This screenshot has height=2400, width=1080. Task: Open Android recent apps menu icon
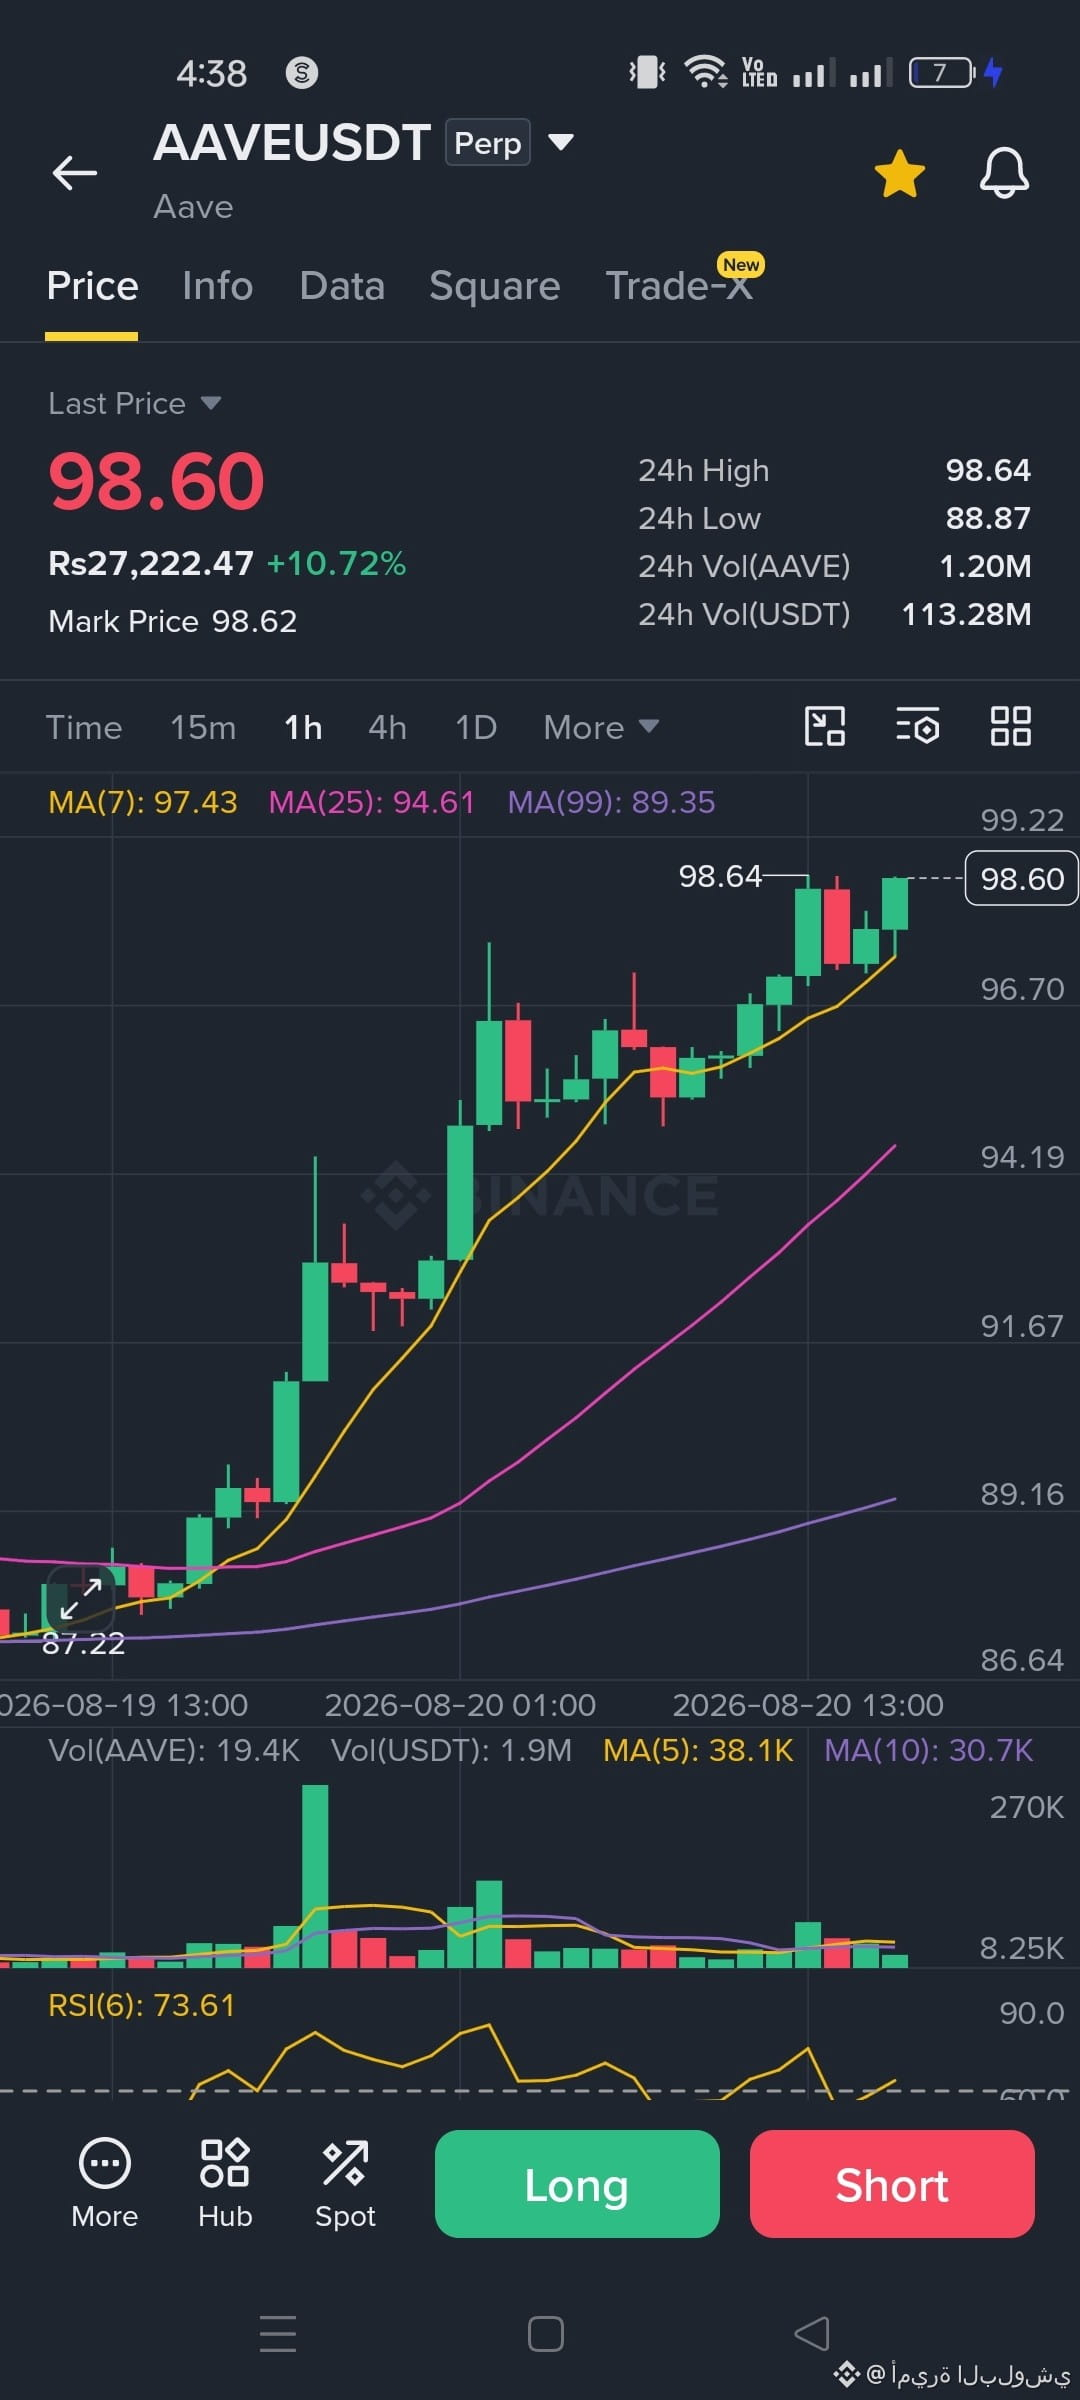point(278,2334)
